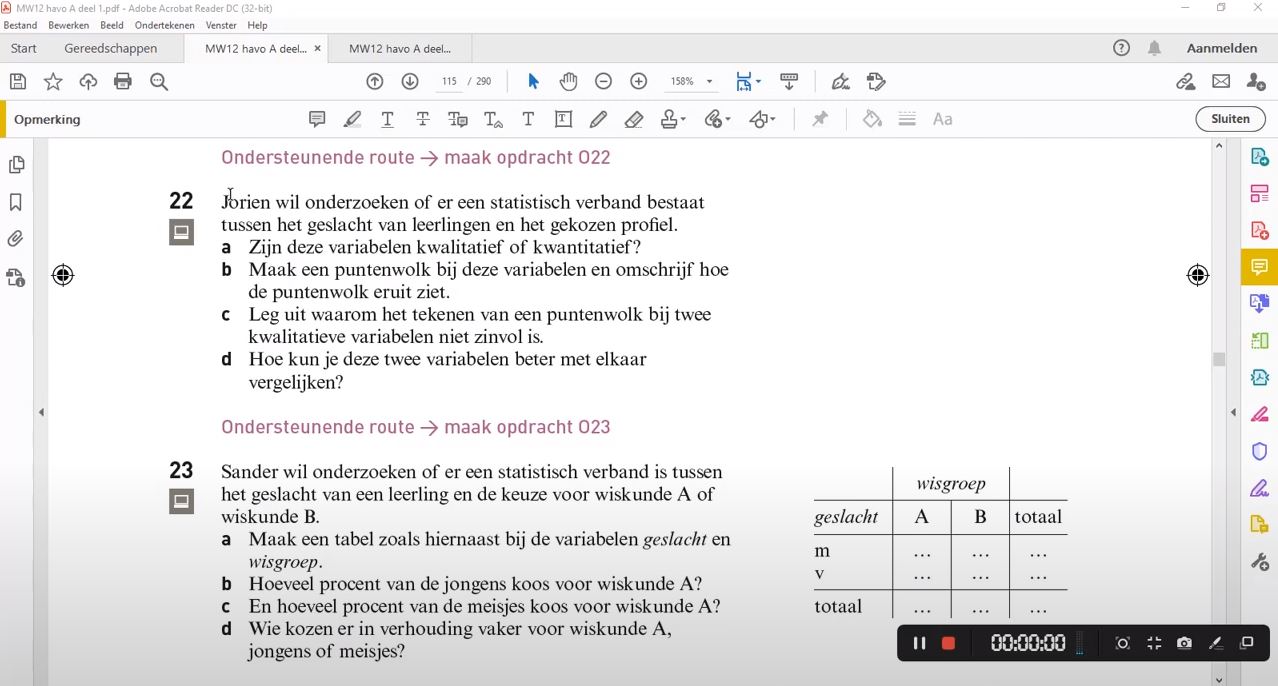Switch to the Start tab

coord(24,48)
